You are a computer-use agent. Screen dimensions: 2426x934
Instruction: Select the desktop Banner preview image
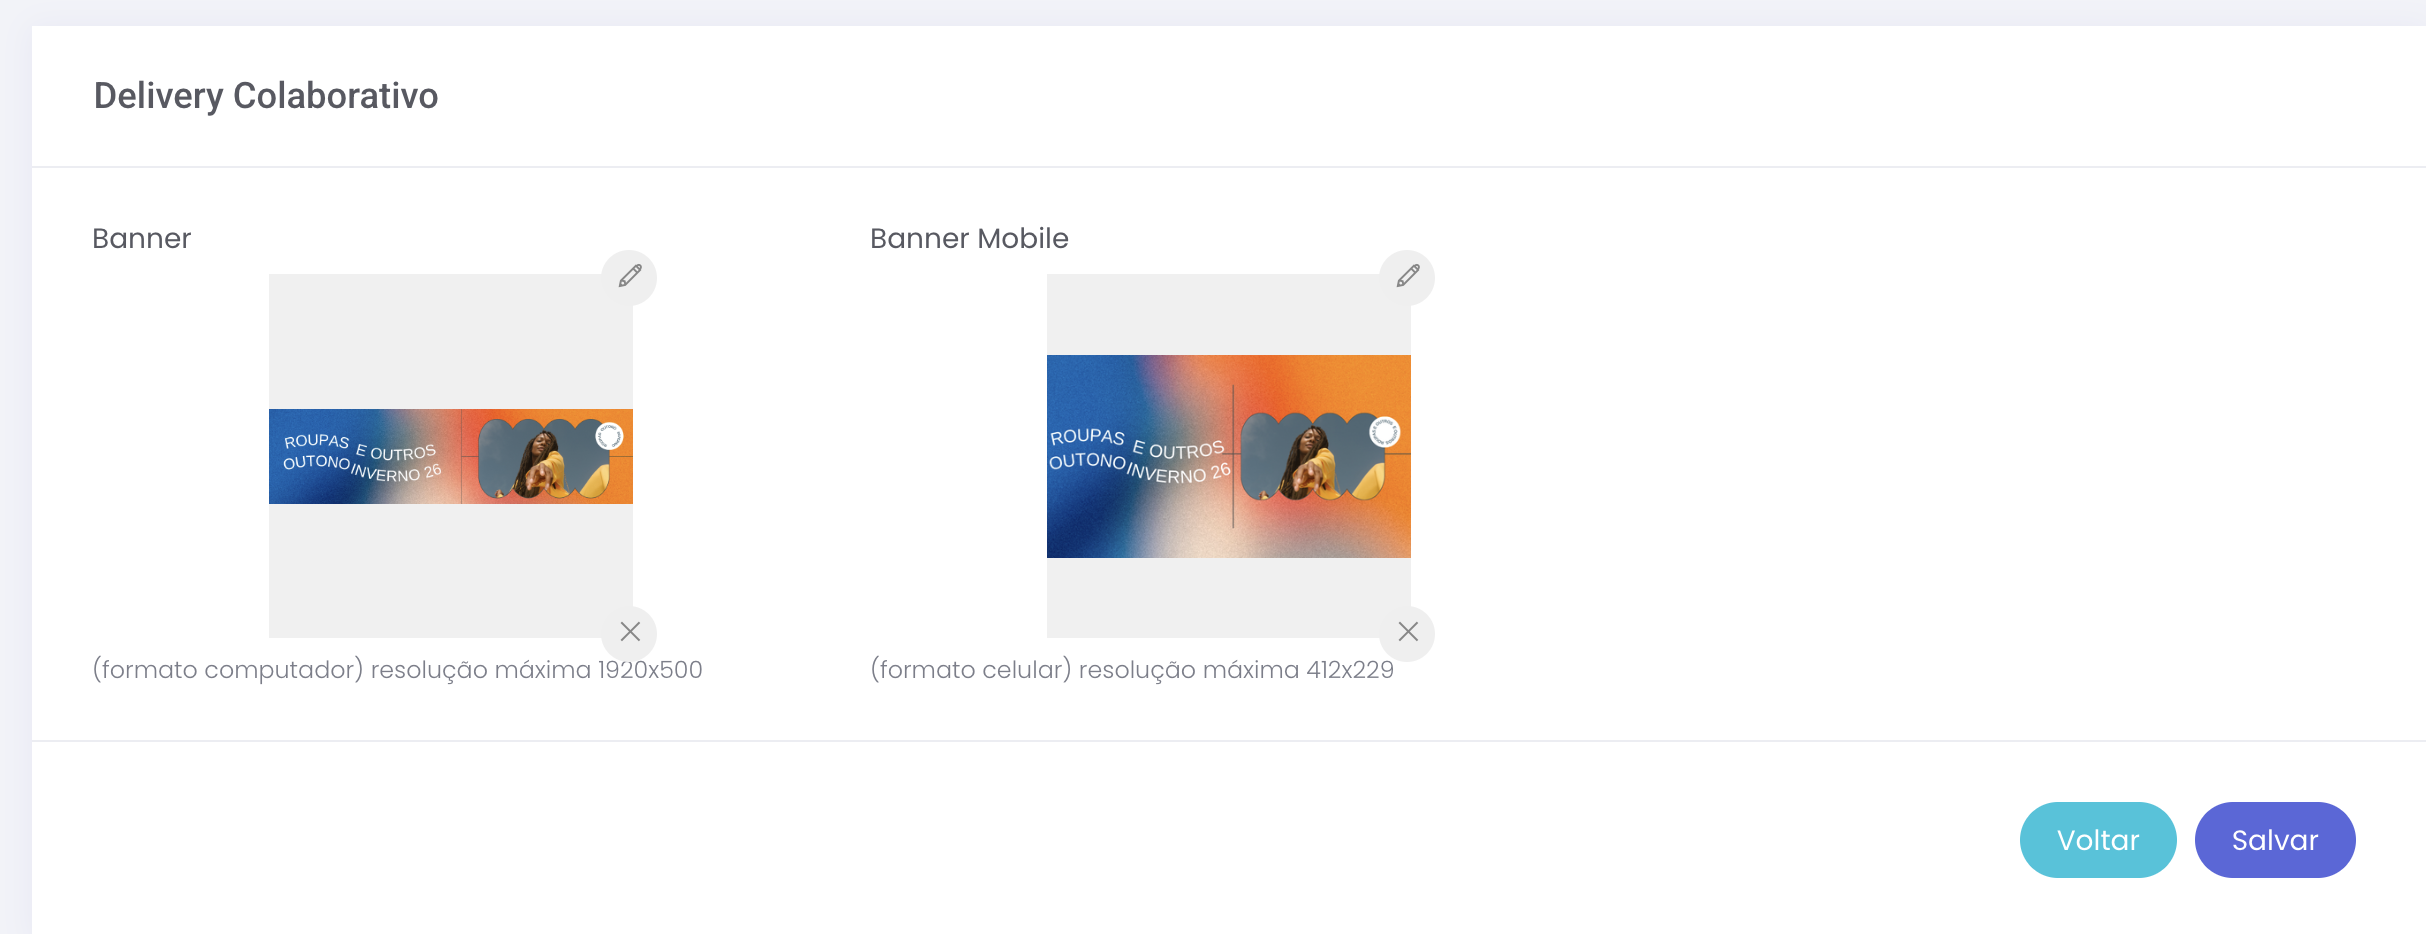point(451,456)
